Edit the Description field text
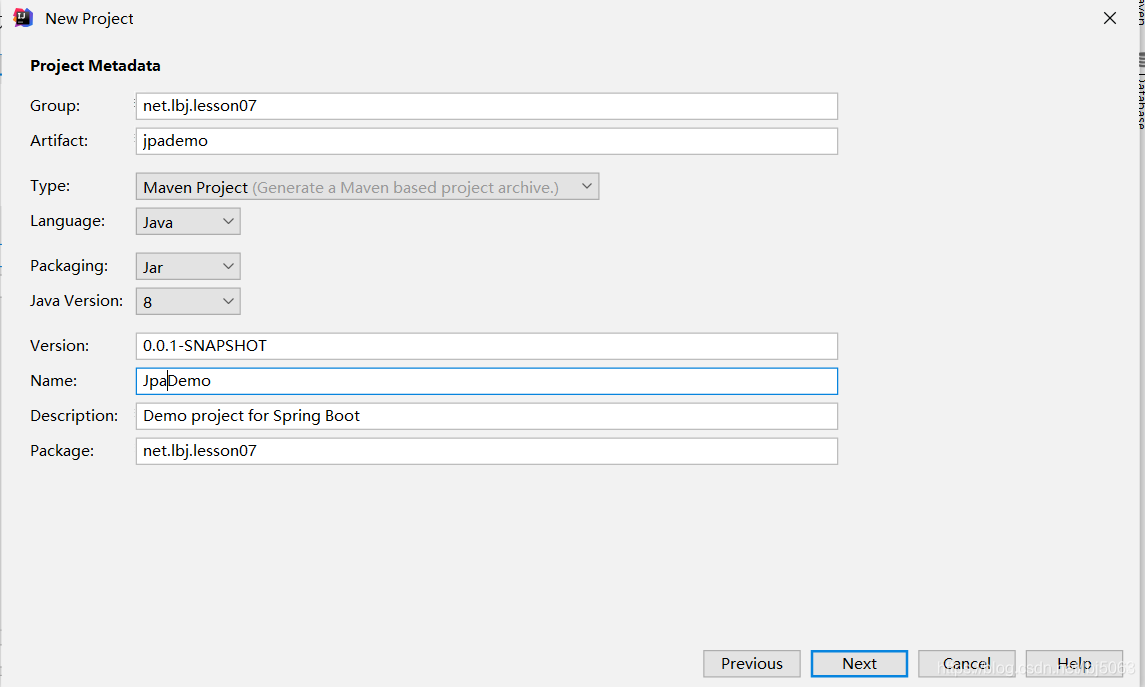The height and width of the screenshot is (687, 1145). coord(486,416)
